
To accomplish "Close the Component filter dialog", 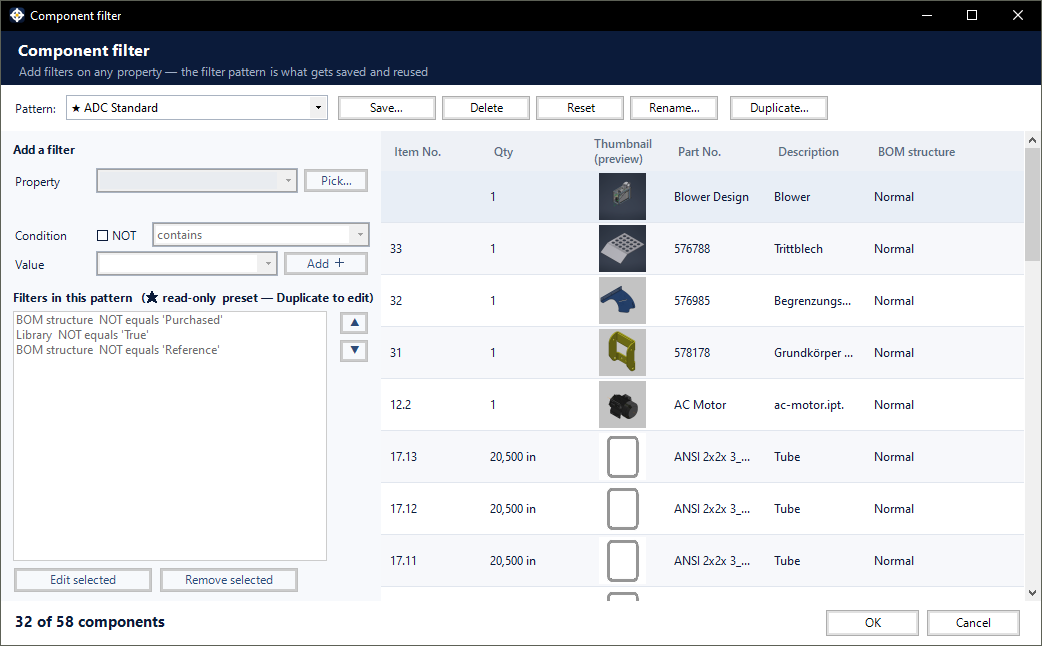I will coord(1017,15).
